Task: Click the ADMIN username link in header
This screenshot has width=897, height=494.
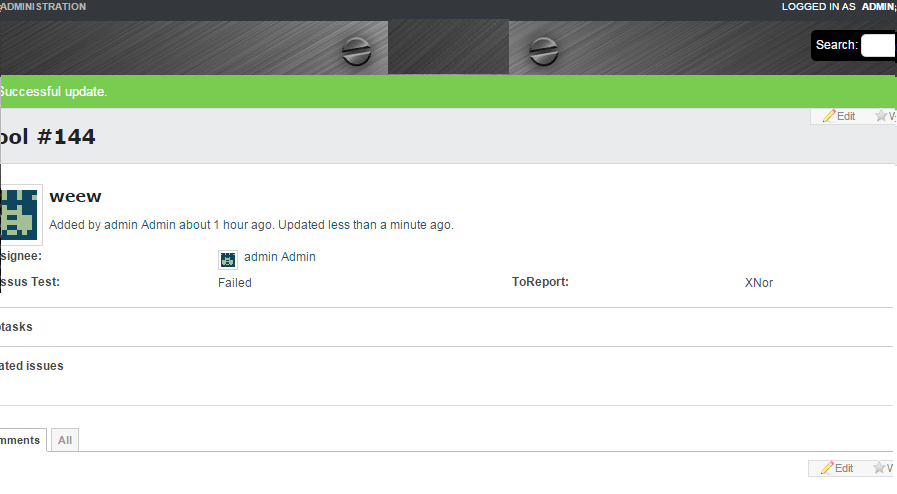Action: (x=879, y=7)
